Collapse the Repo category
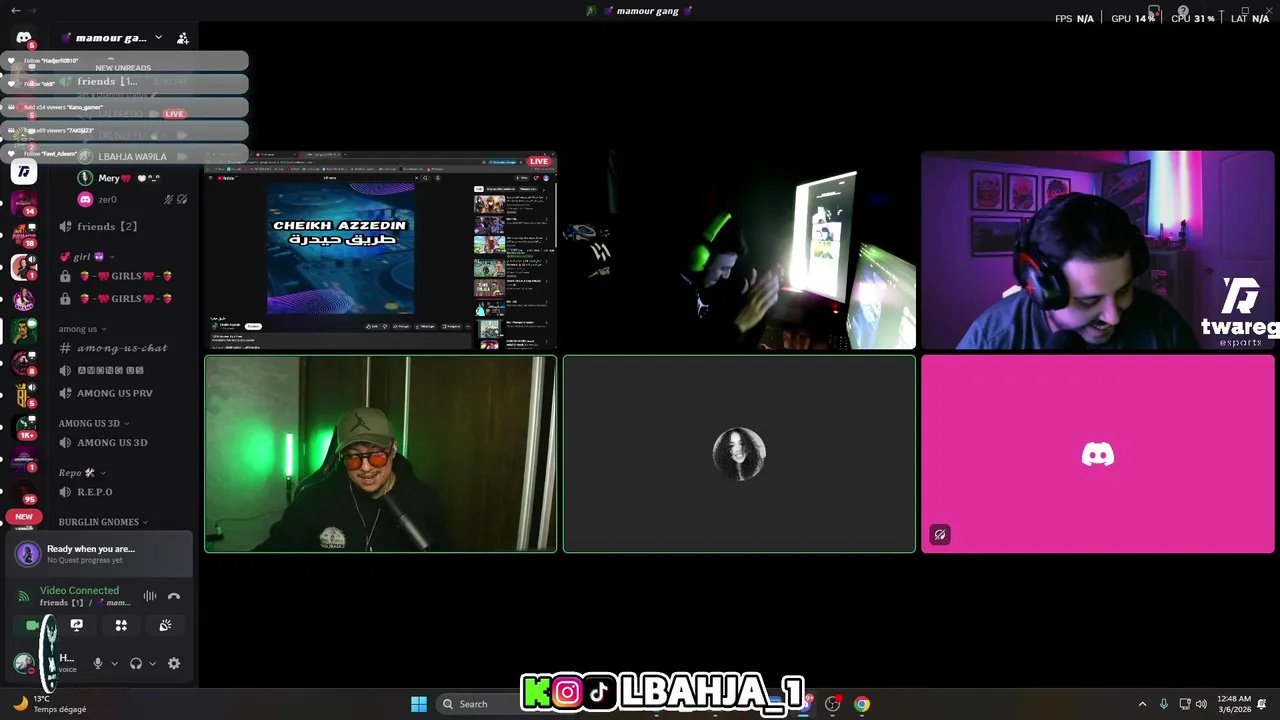Image resolution: width=1280 pixels, height=720 pixels. coord(83,473)
